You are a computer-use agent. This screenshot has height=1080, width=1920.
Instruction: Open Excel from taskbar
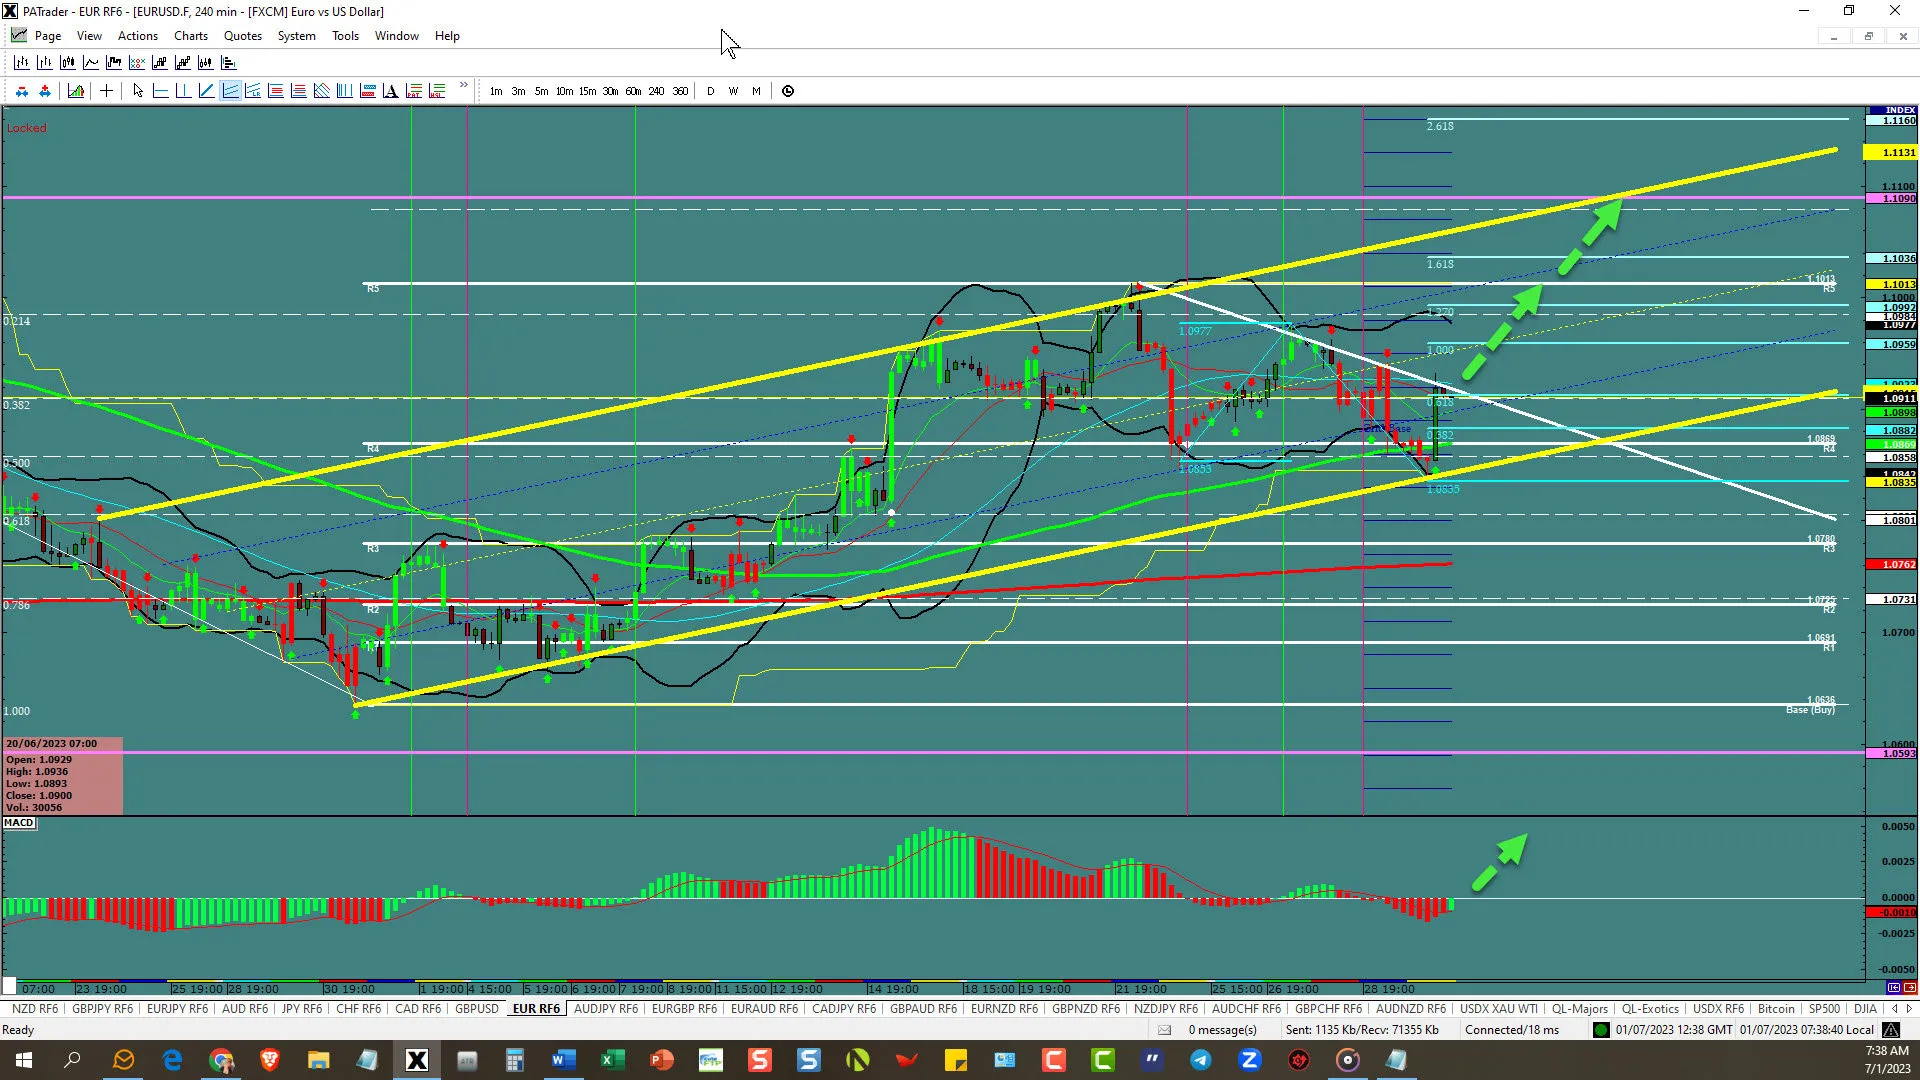coord(612,1060)
